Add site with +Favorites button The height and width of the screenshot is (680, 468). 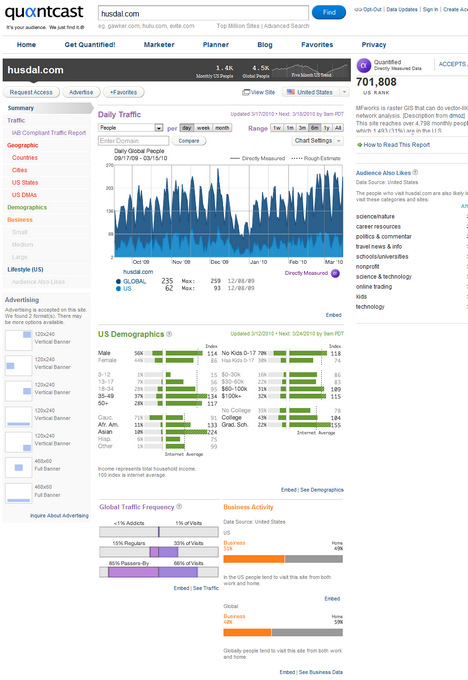[x=124, y=92]
